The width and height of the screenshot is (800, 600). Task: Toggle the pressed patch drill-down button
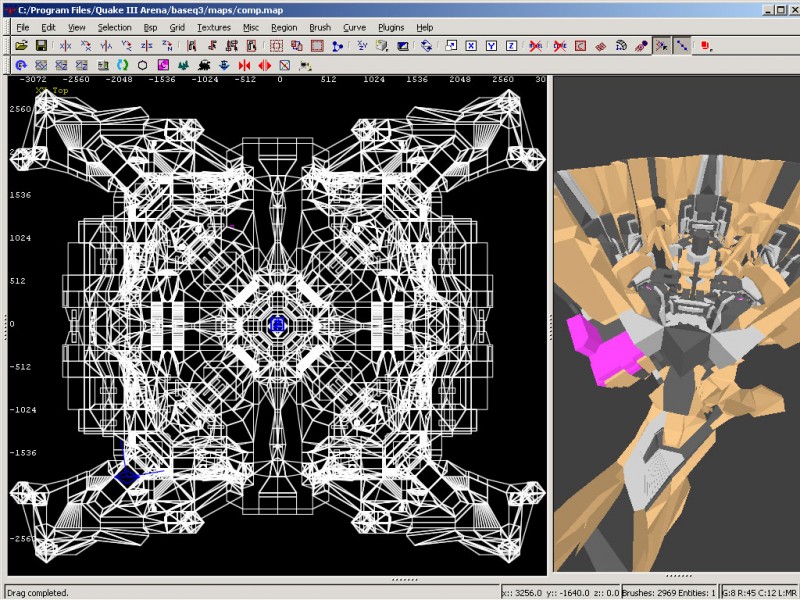coord(682,46)
